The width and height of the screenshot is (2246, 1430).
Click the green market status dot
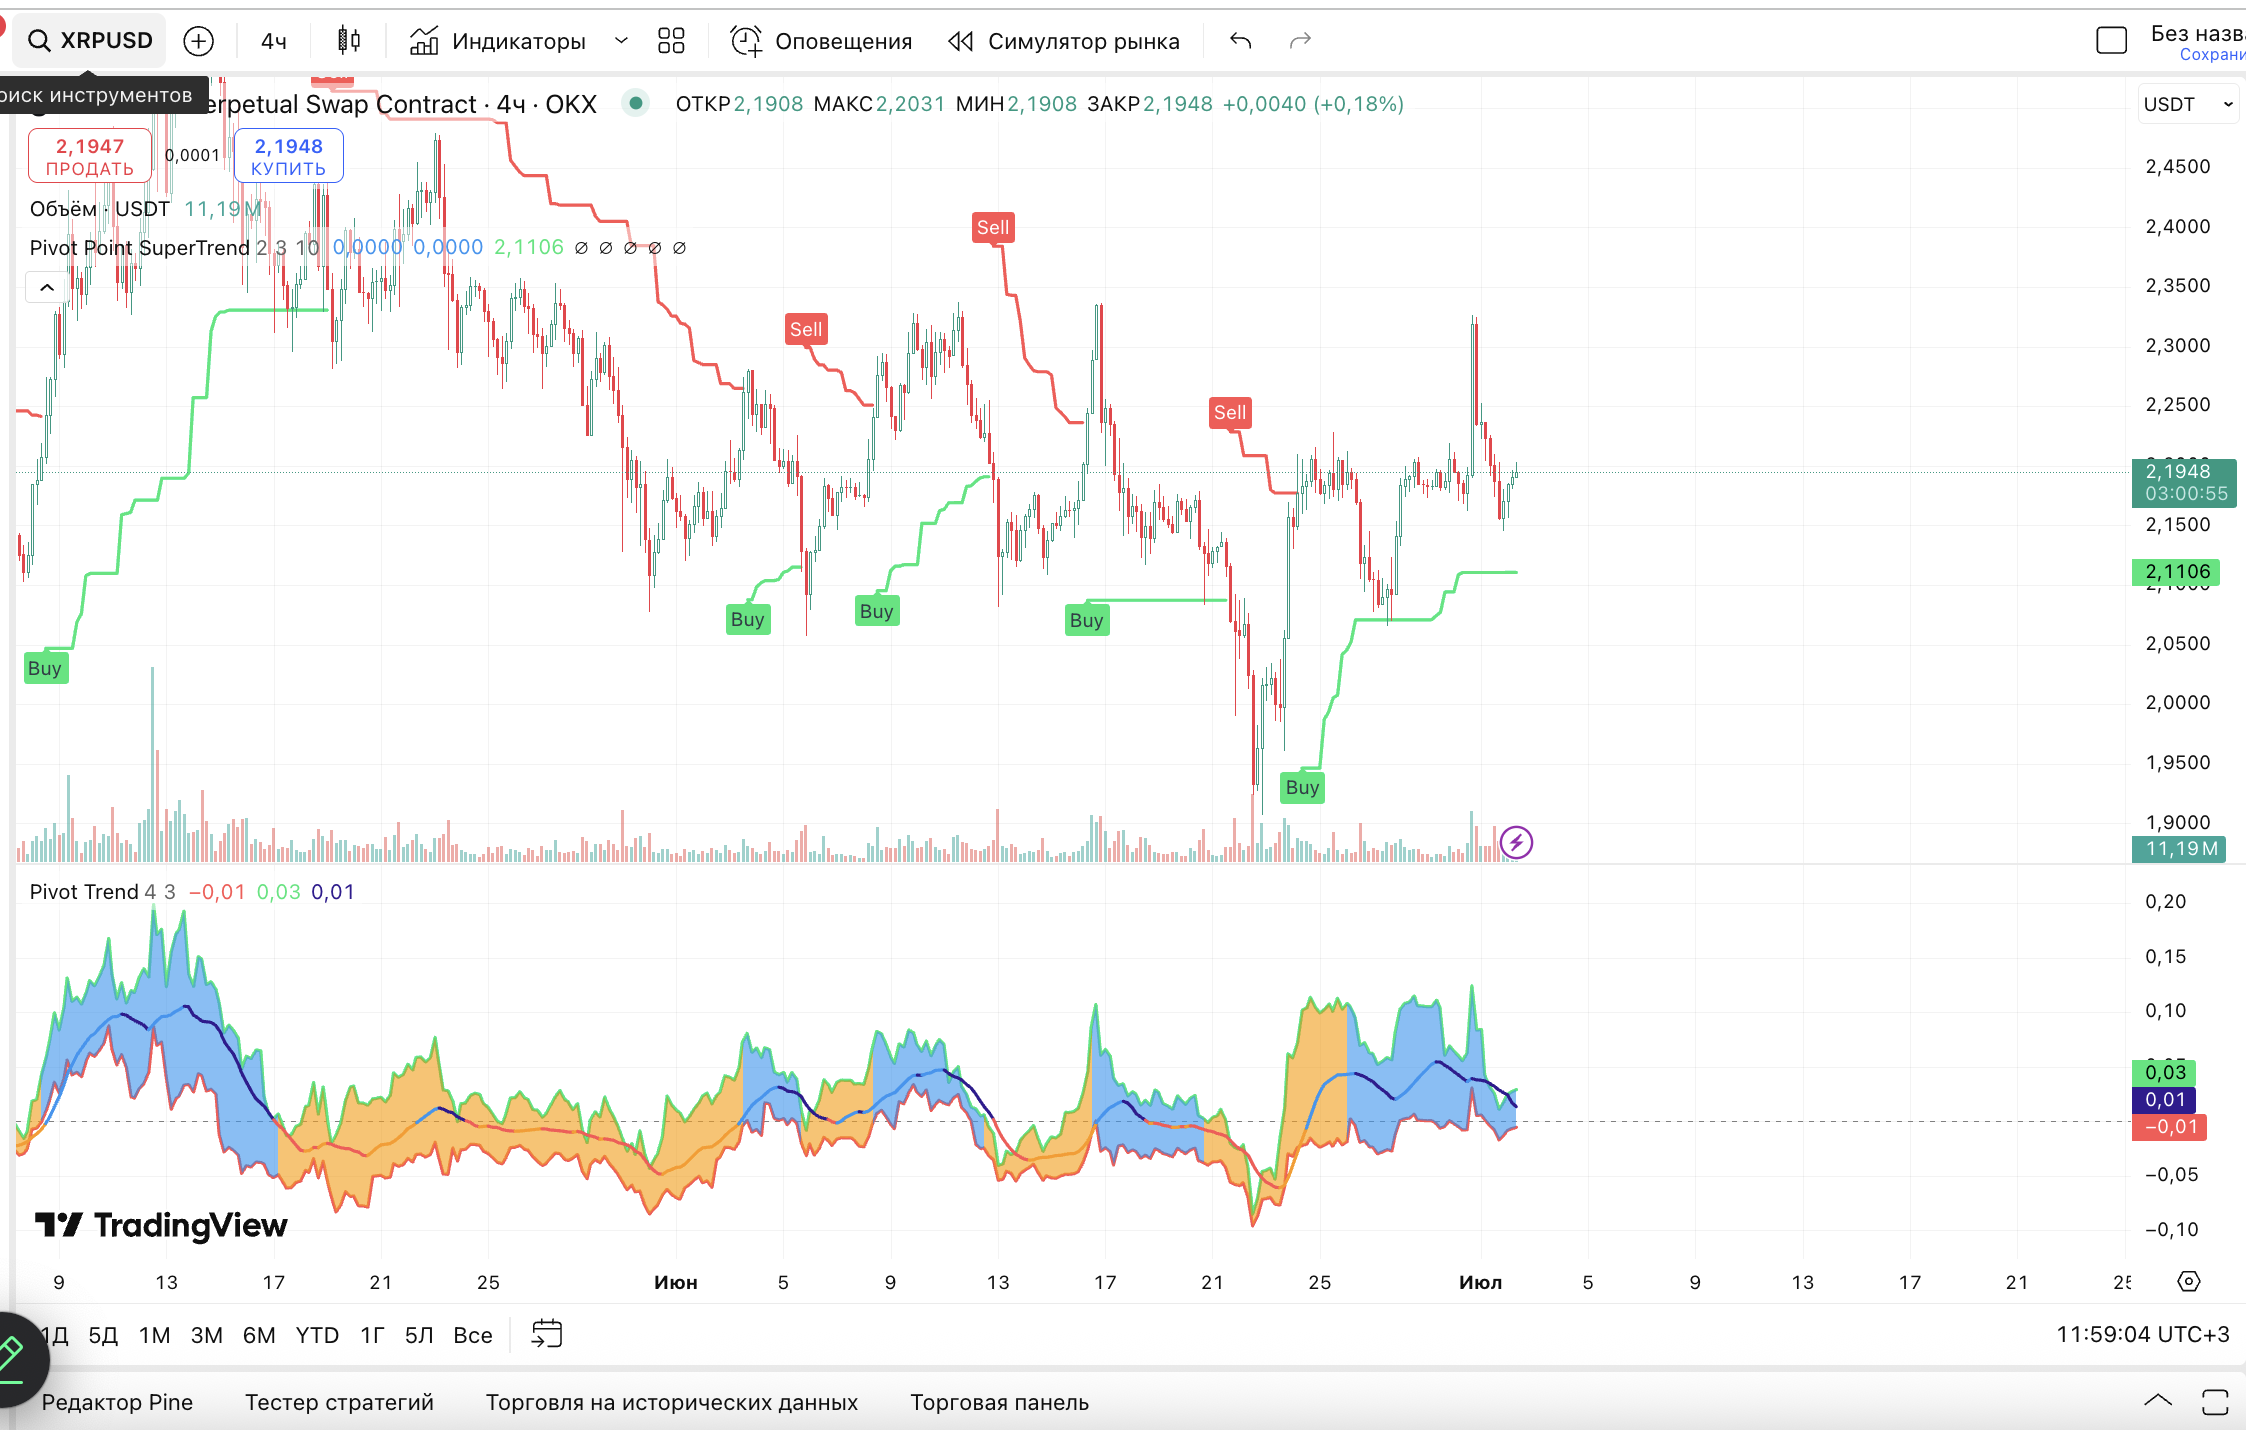(x=636, y=103)
